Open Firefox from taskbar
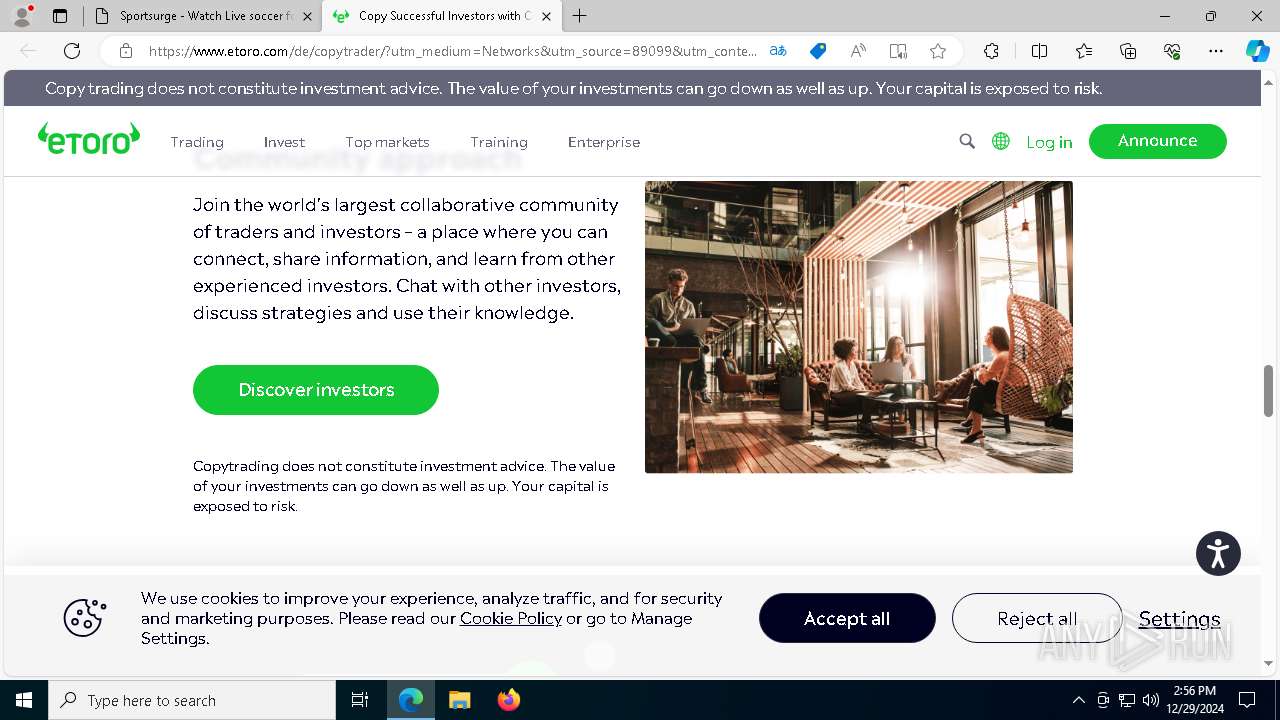 (509, 700)
